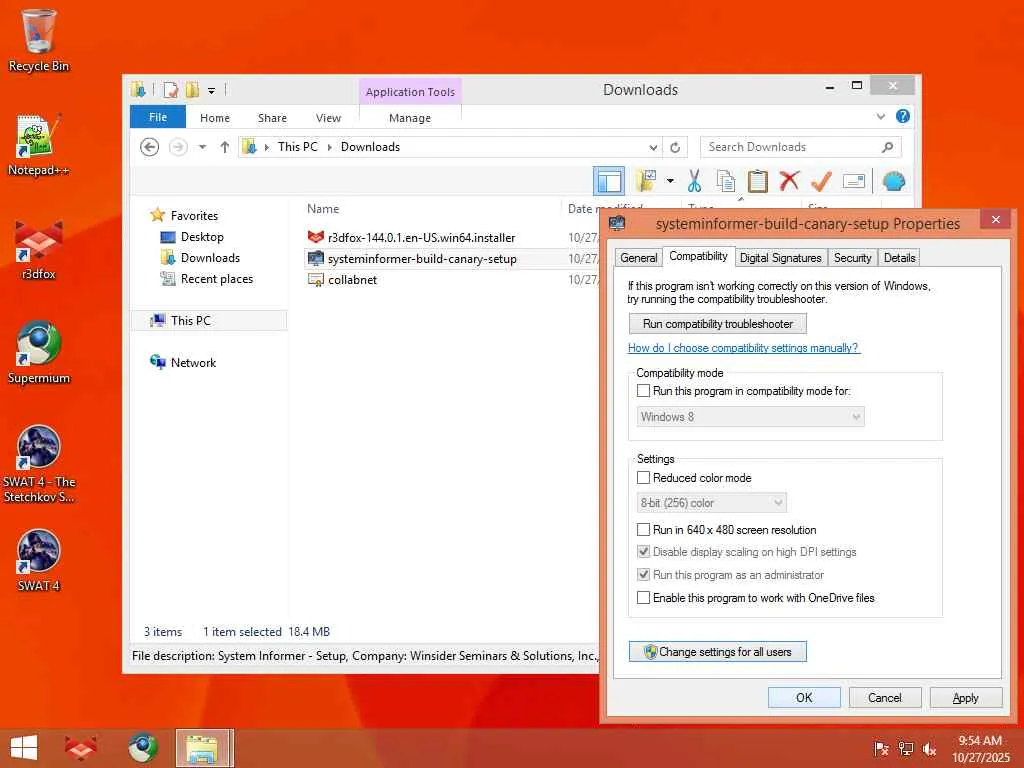The height and width of the screenshot is (768, 1024).
Task: Click OK in Properties dialog
Action: (804, 697)
